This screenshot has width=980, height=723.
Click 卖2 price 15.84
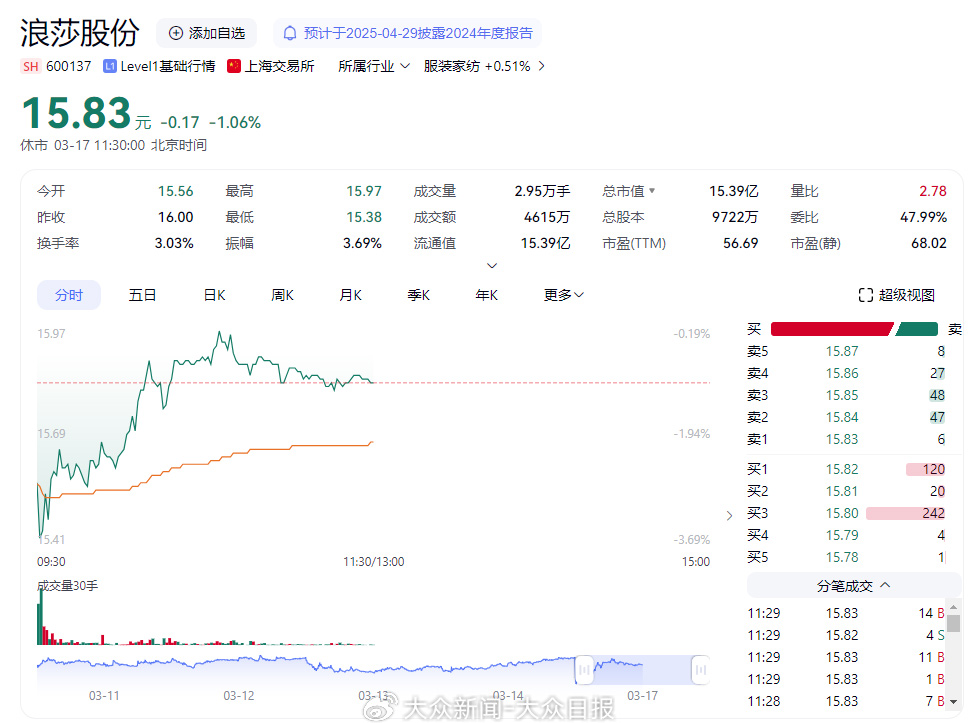[842, 417]
